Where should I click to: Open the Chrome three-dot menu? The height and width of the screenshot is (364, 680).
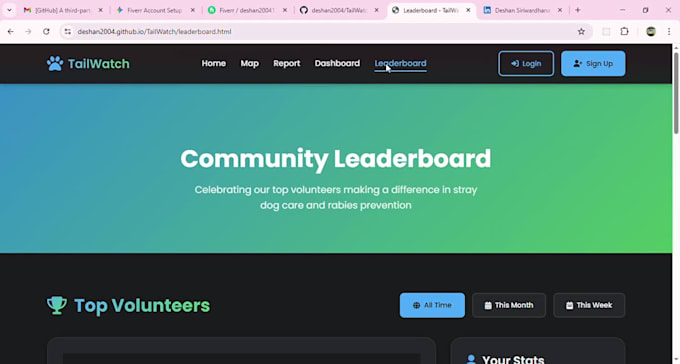(x=669, y=31)
